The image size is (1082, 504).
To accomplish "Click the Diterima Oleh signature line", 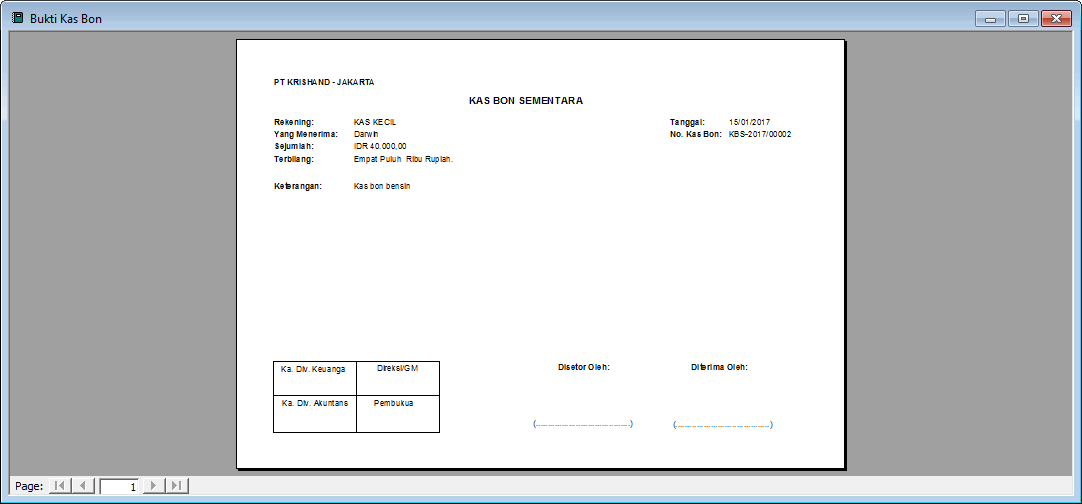I will [x=722, y=425].
